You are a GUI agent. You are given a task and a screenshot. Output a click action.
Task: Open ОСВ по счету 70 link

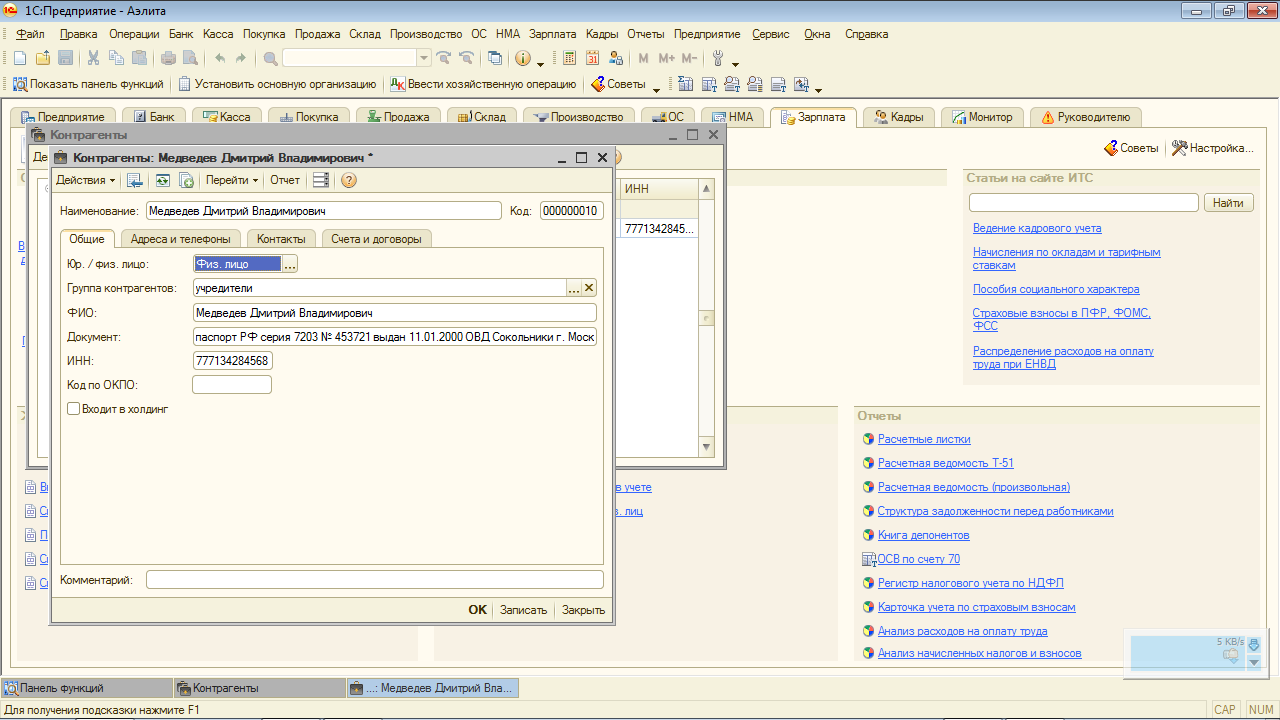(919, 559)
